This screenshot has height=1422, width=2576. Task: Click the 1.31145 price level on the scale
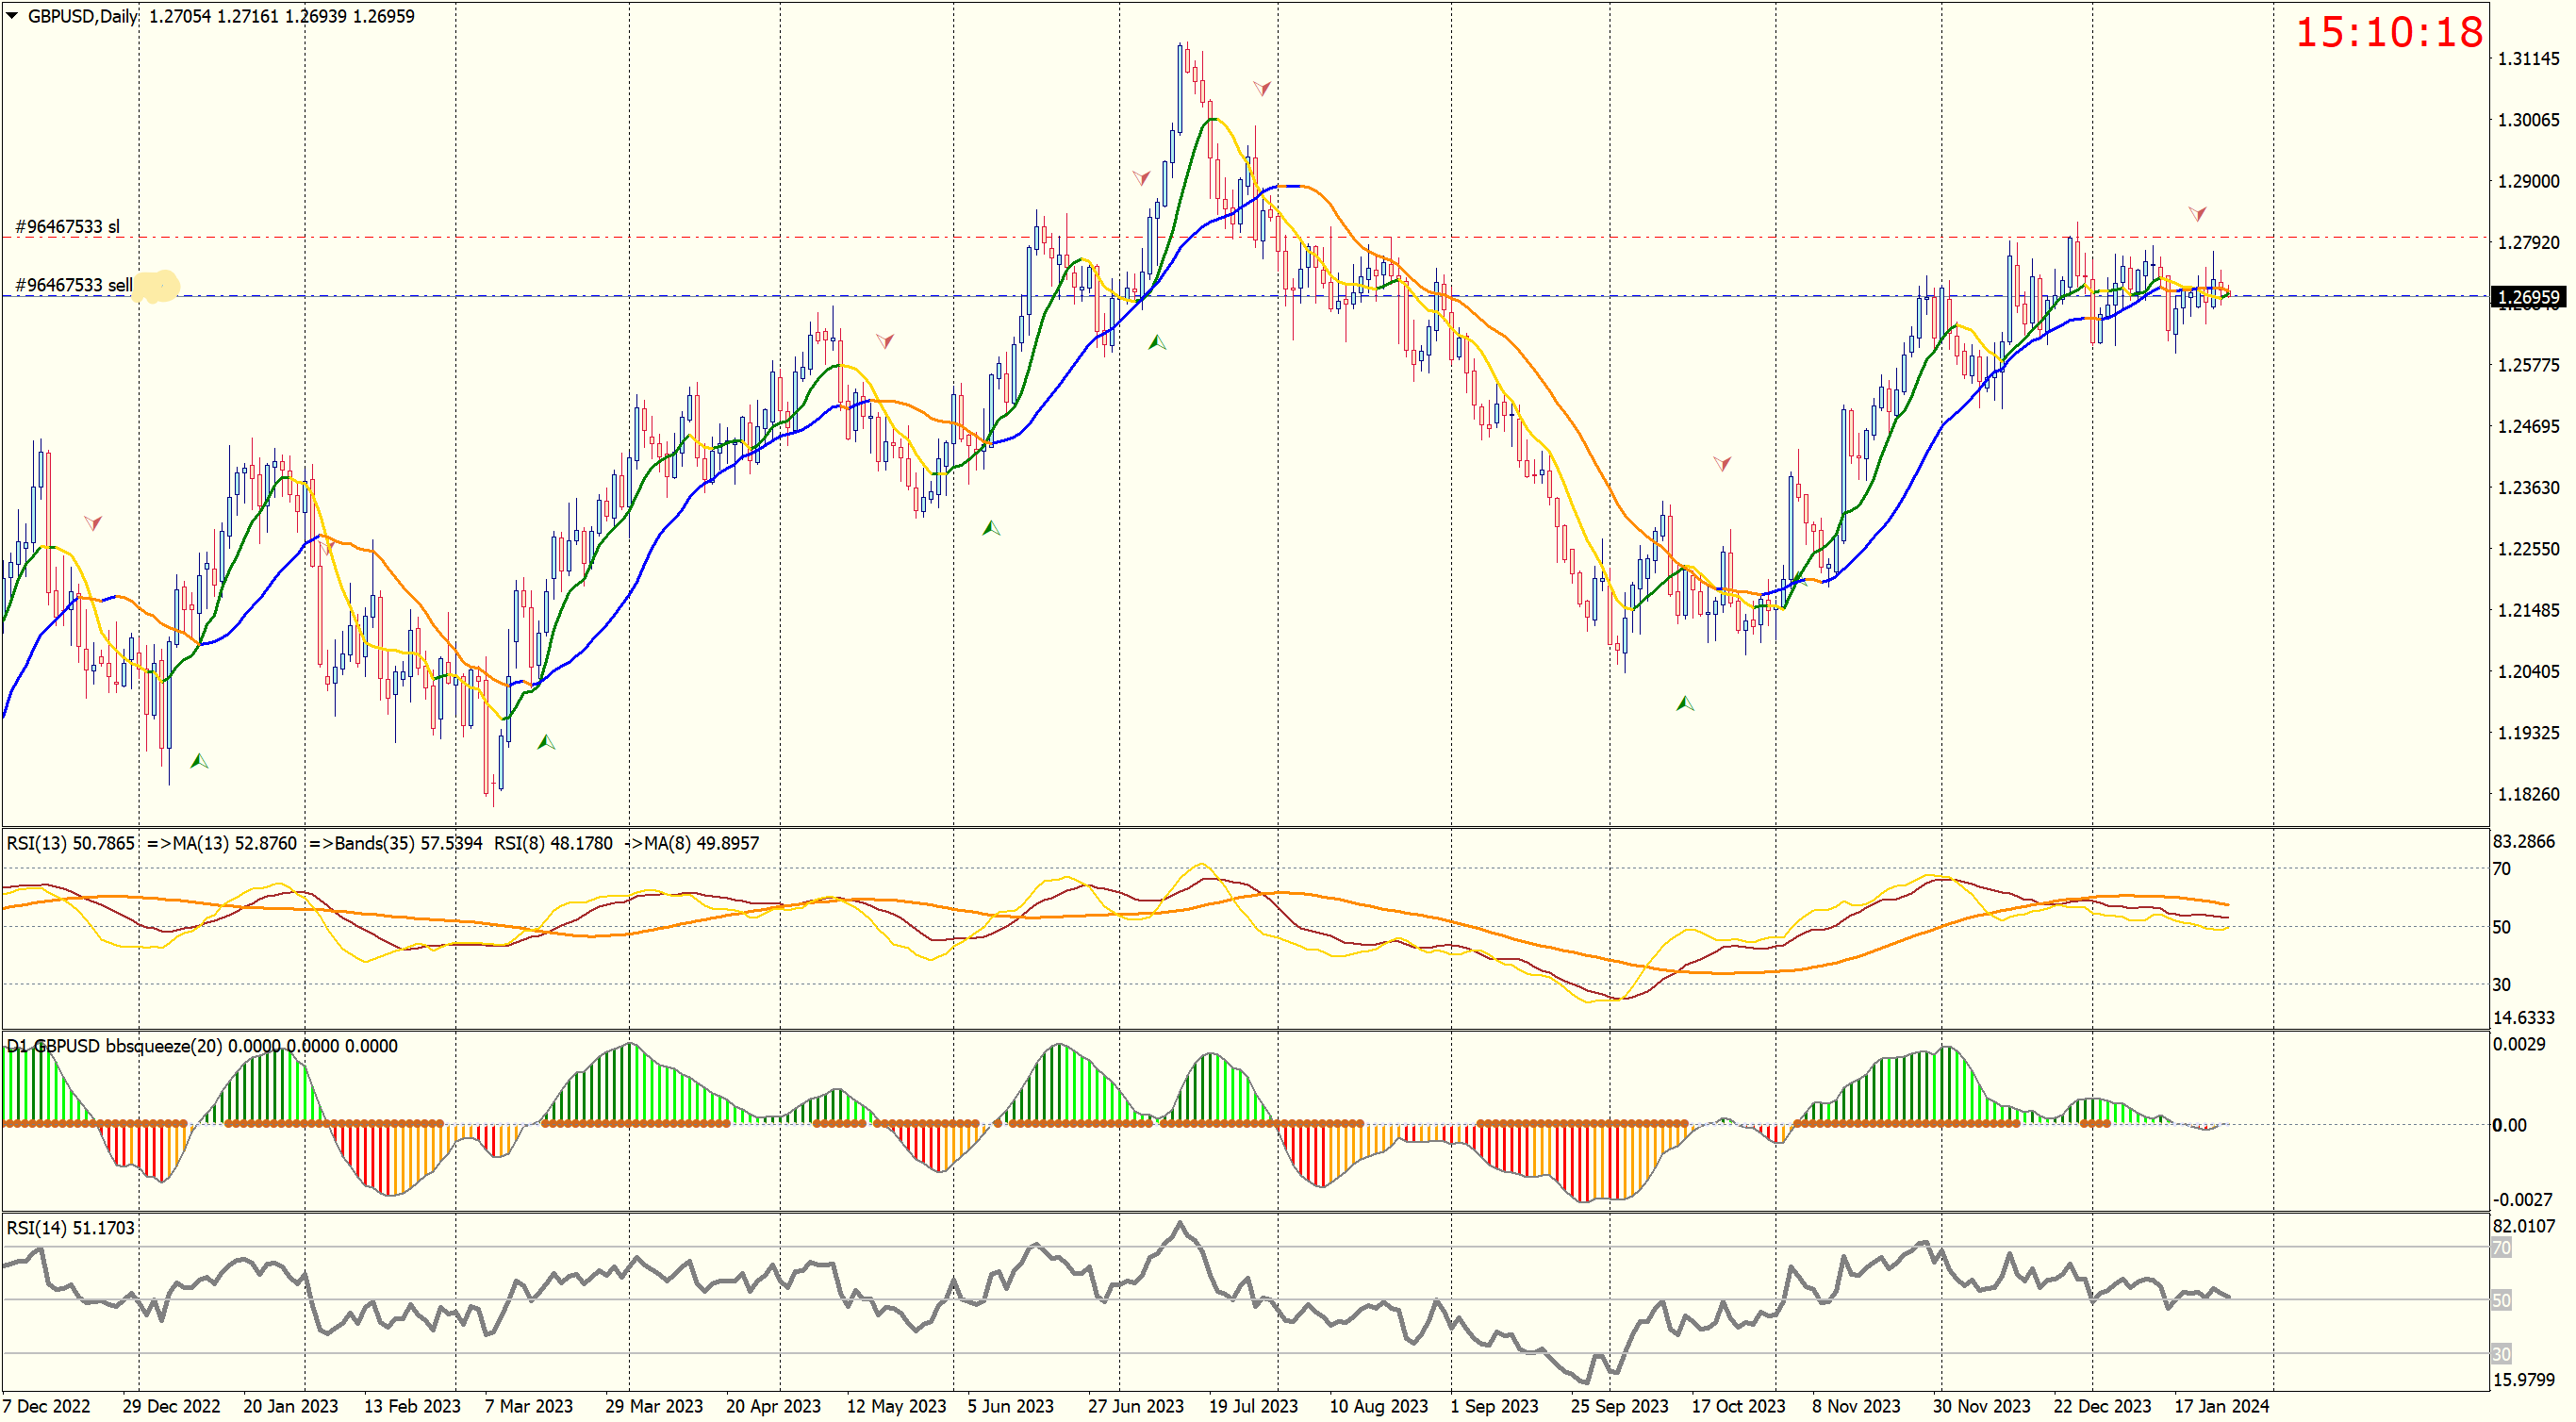[2528, 59]
